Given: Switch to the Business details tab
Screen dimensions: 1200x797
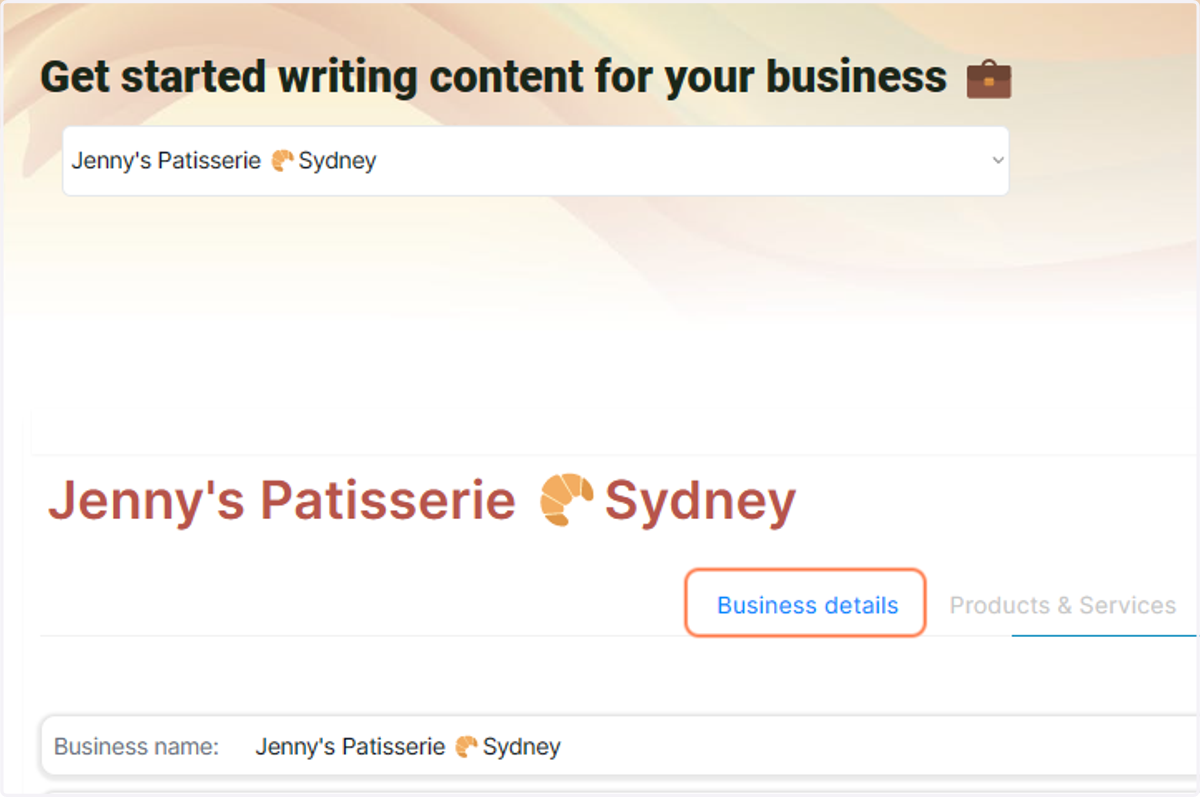Looking at the screenshot, I should tap(807, 605).
